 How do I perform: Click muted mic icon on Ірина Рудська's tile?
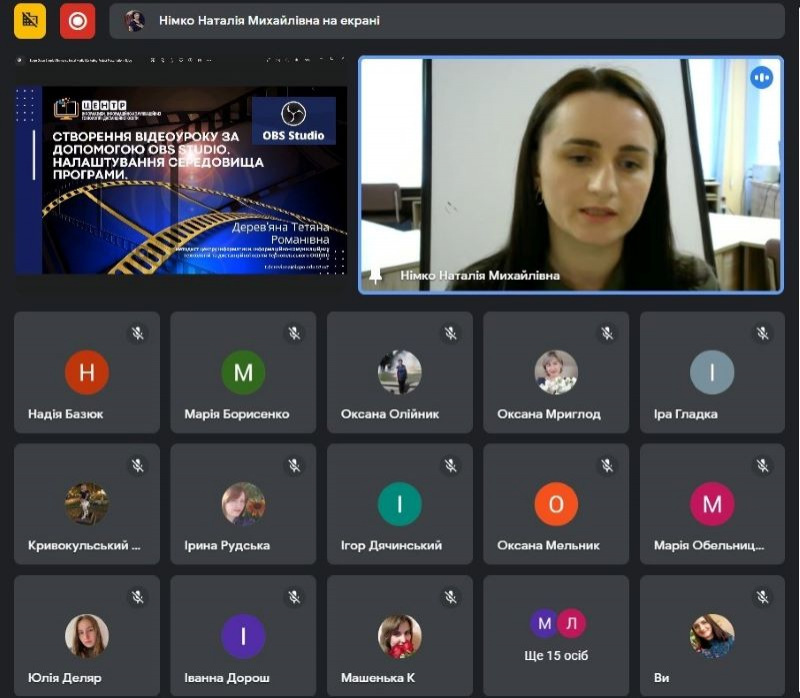[294, 465]
